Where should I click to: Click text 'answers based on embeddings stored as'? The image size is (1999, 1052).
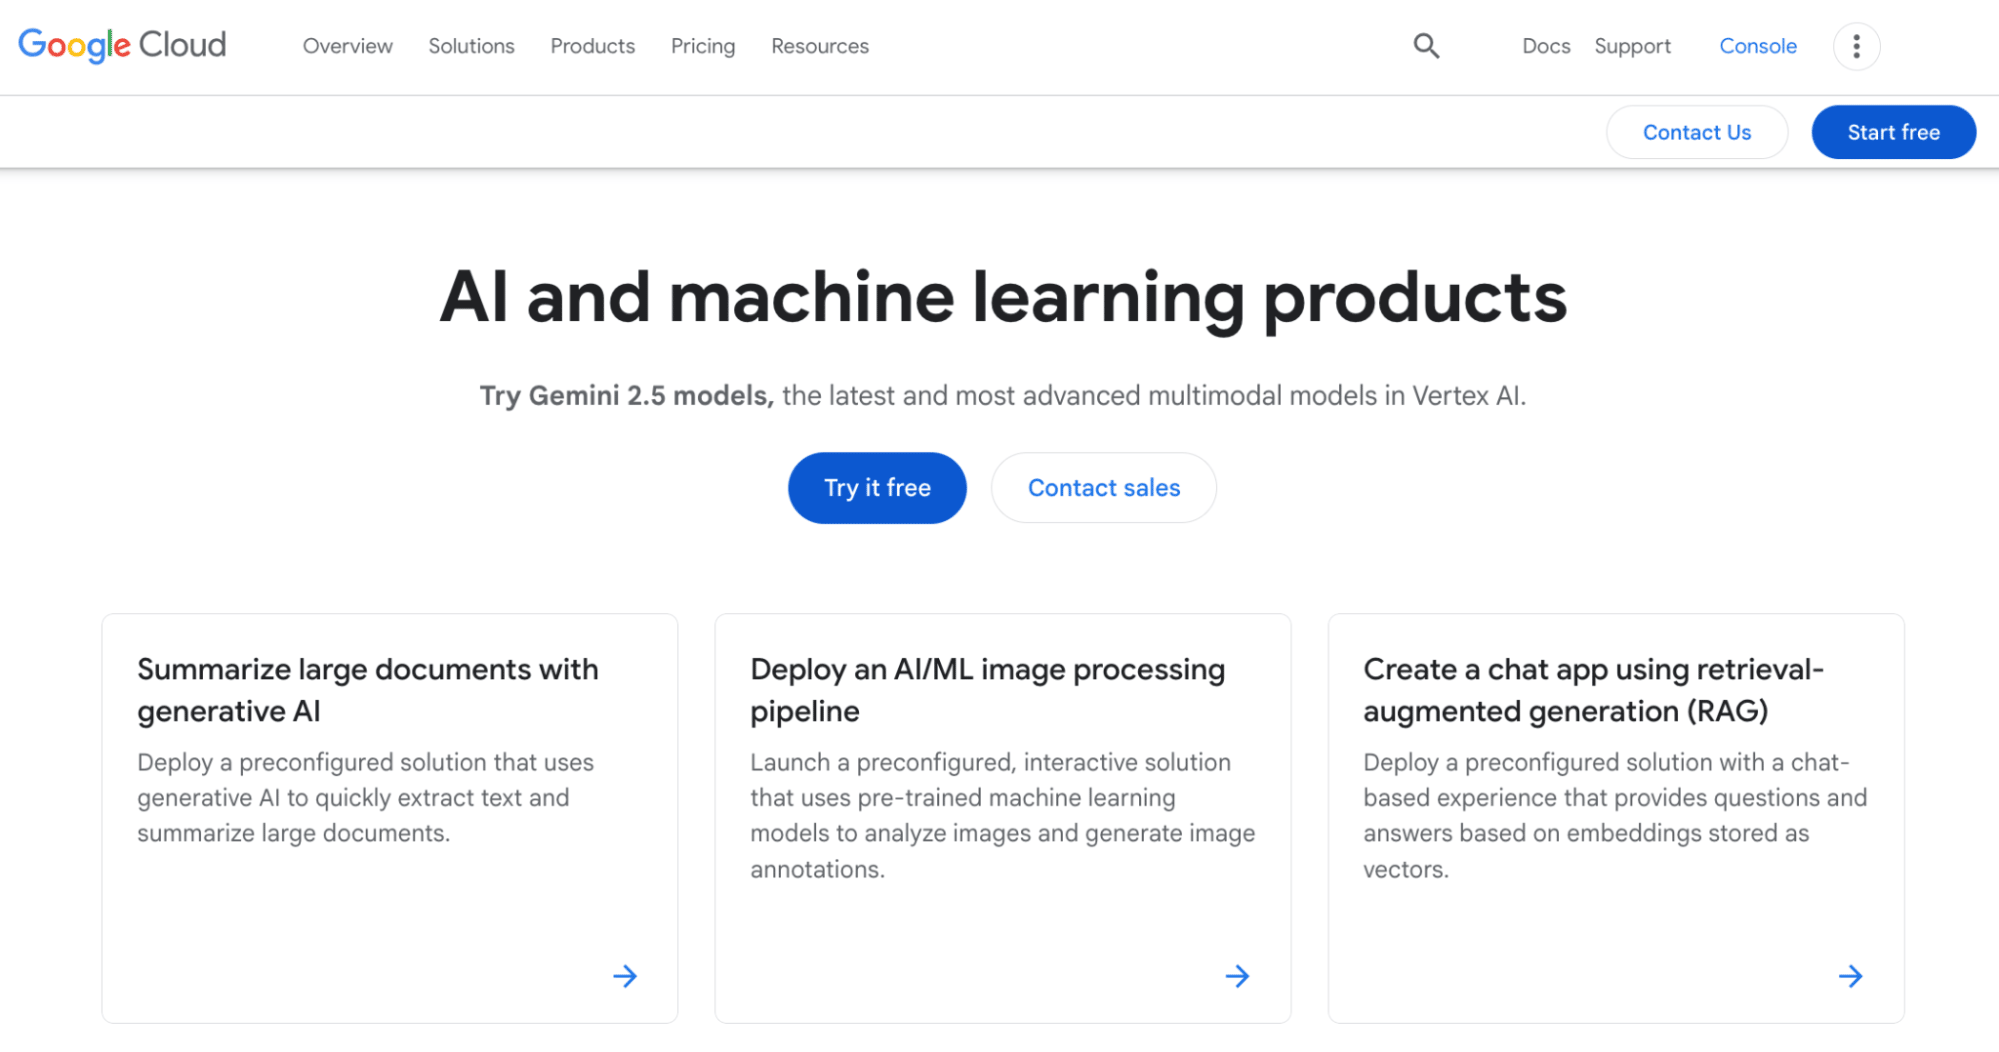click(x=1586, y=833)
